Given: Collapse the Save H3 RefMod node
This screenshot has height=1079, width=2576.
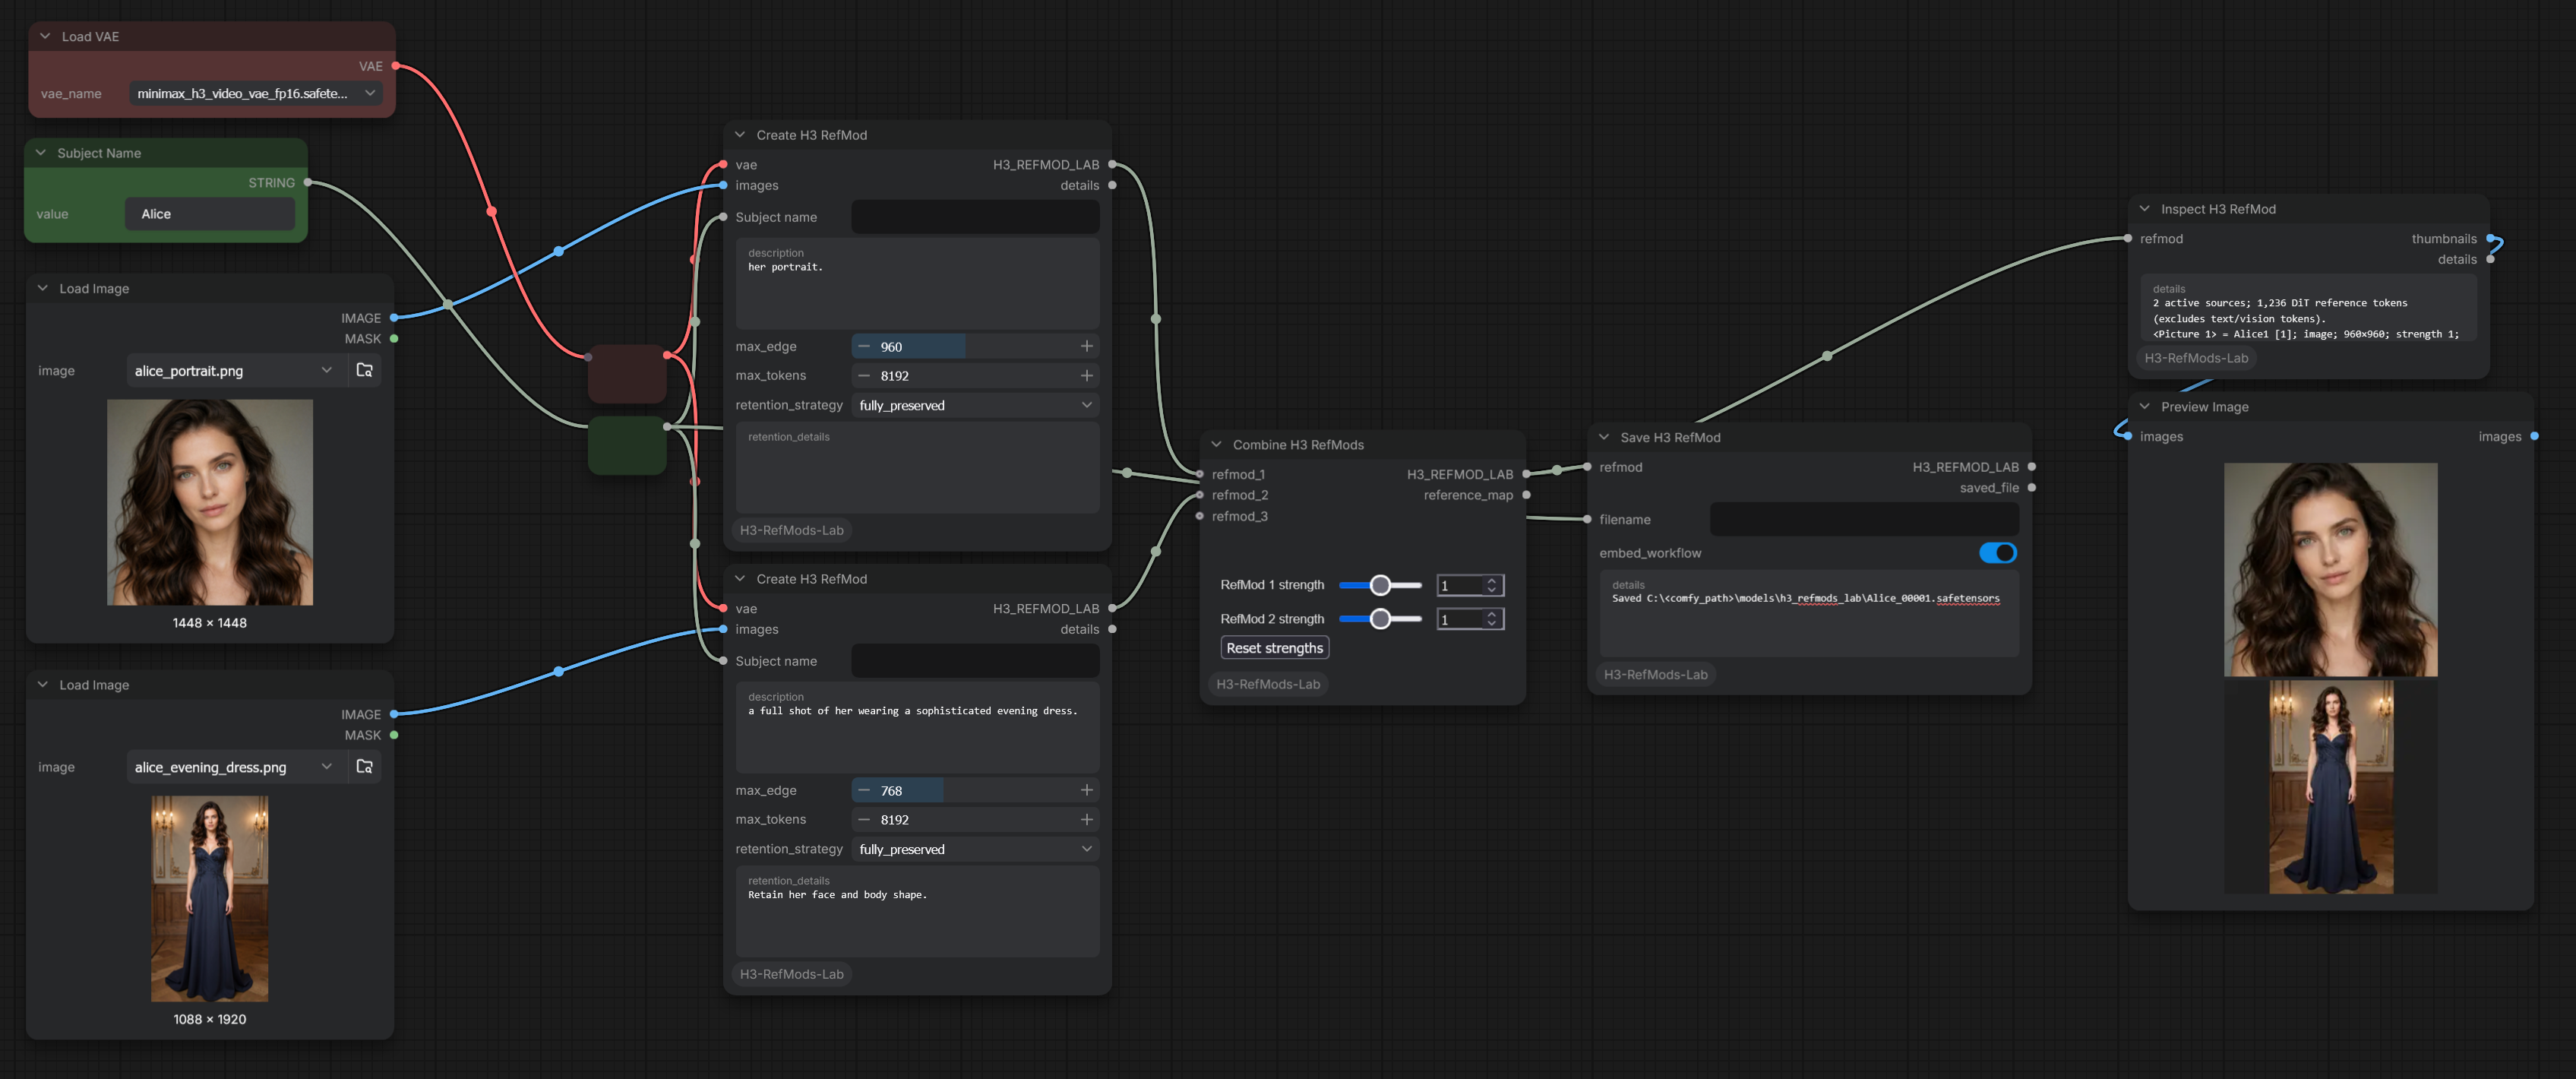Looking at the screenshot, I should [x=1604, y=437].
